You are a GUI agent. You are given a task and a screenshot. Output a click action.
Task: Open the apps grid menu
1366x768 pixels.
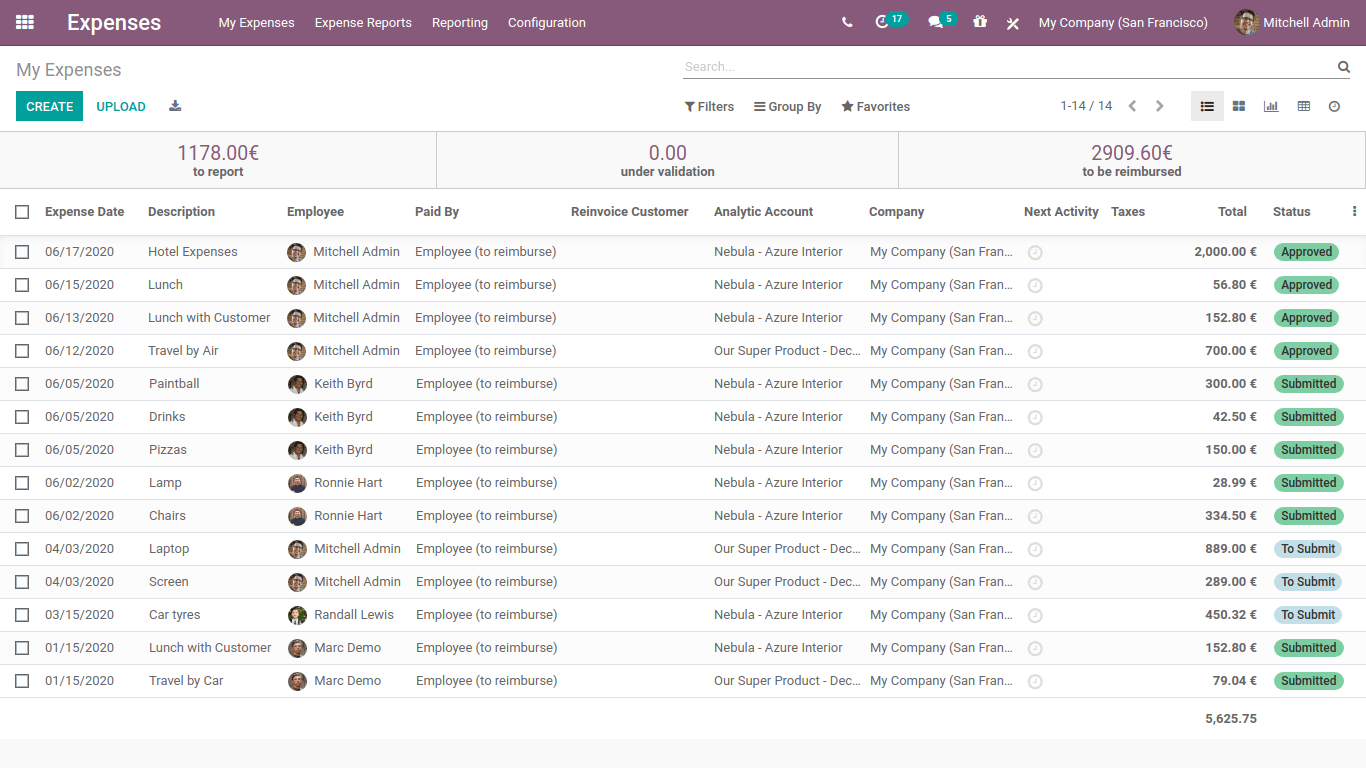click(x=25, y=22)
